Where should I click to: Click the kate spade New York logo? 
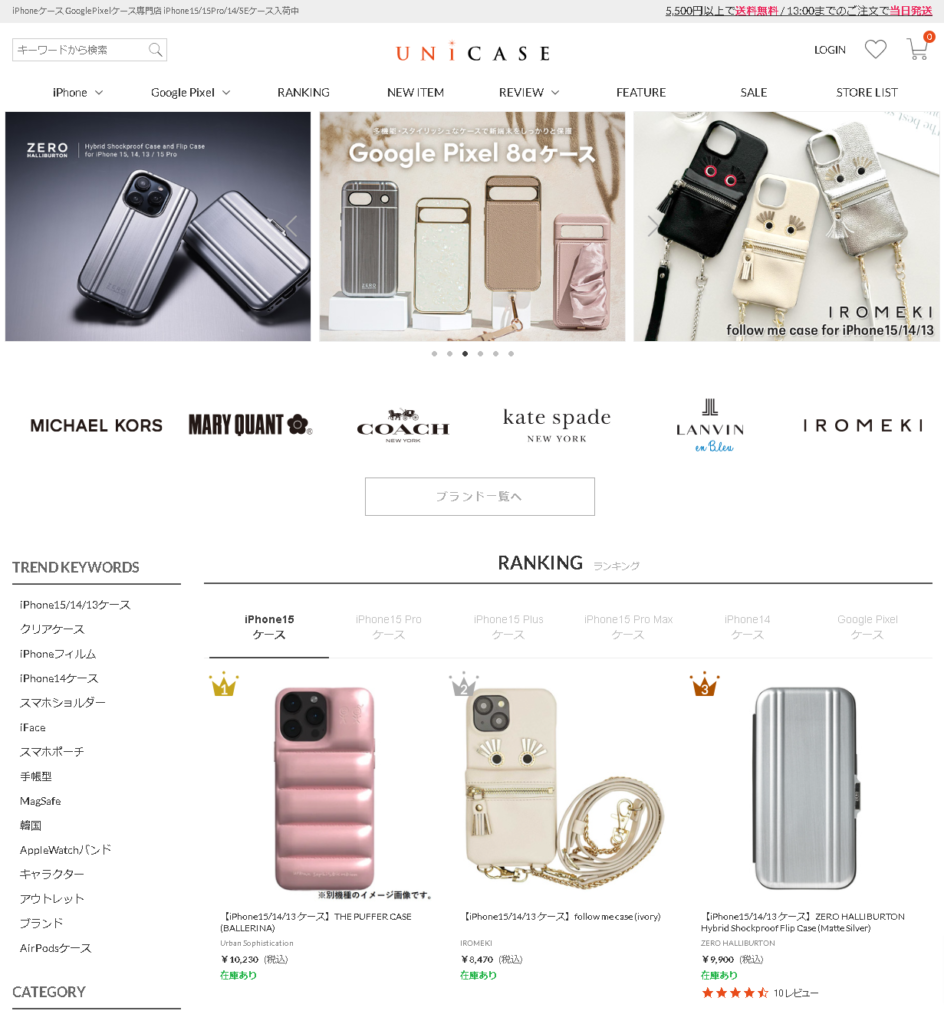(557, 425)
